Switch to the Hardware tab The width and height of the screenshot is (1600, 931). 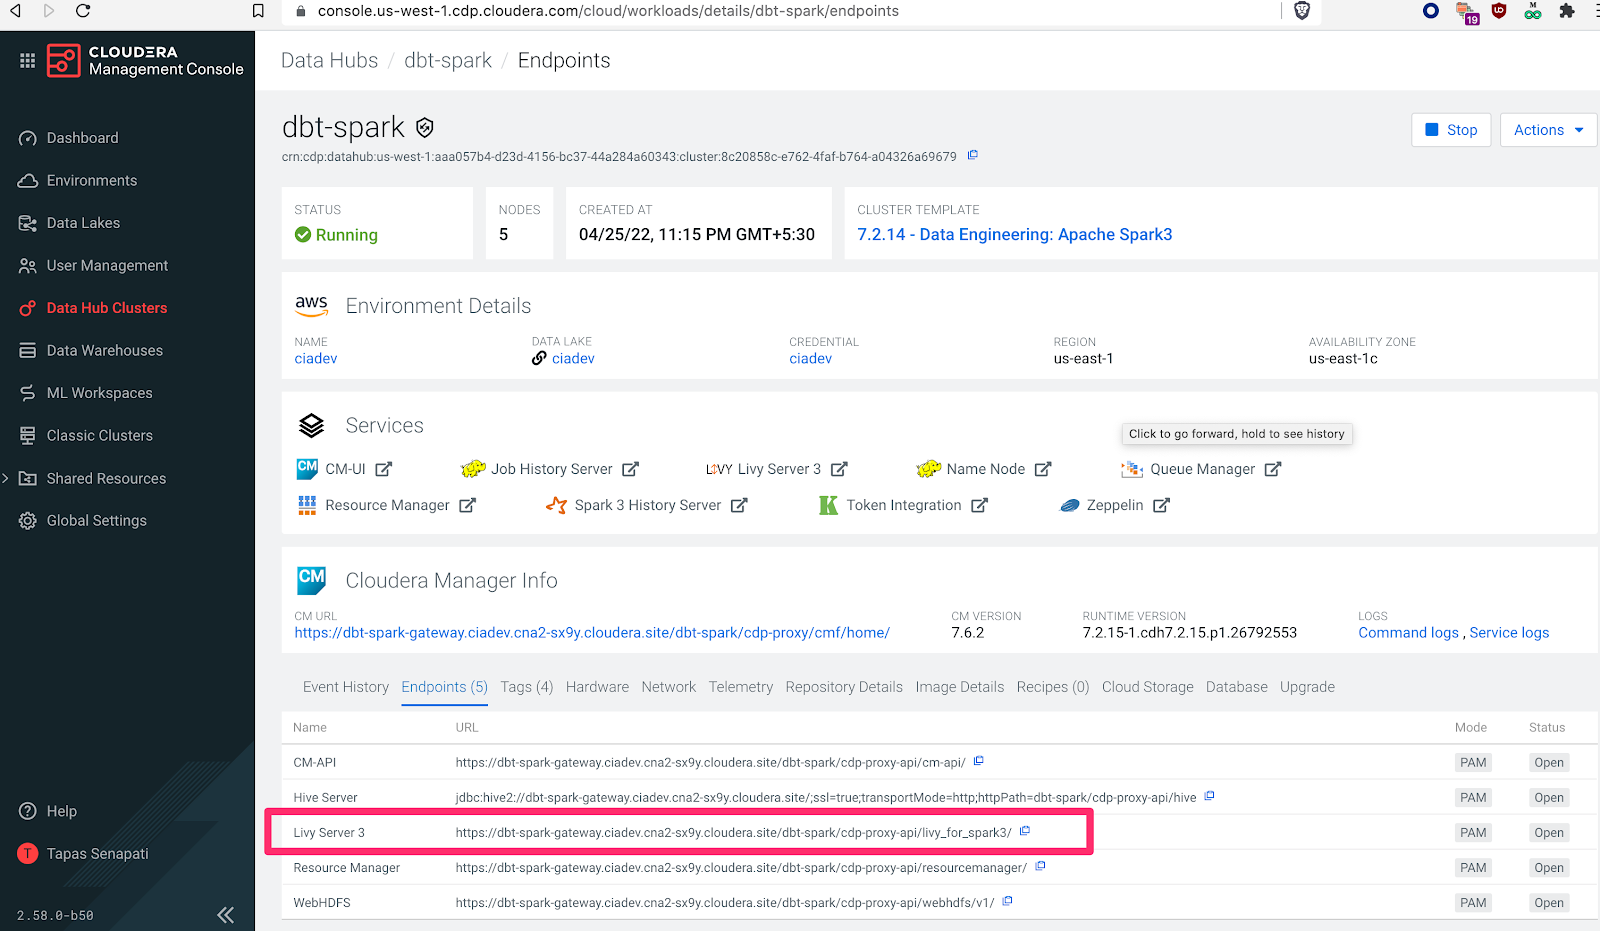tap(597, 687)
